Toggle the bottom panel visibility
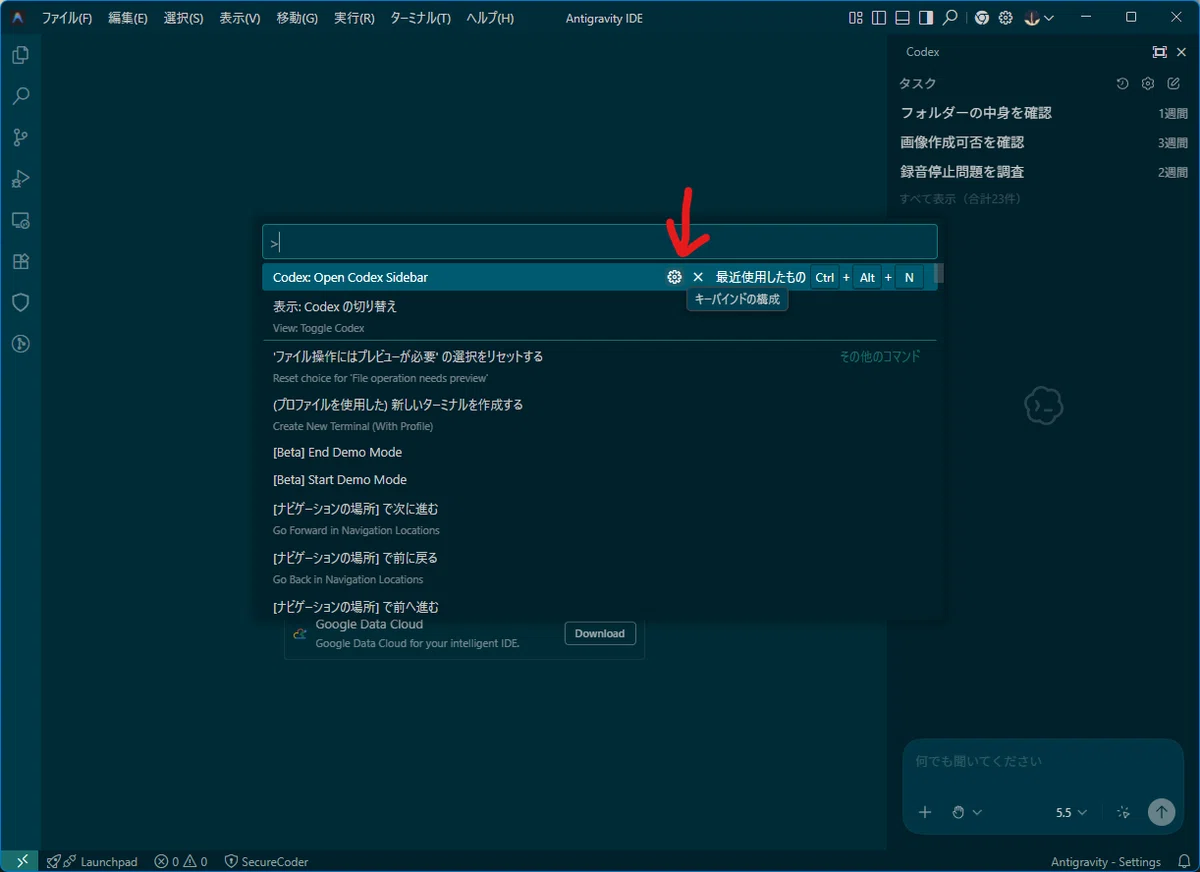 pyautogui.click(x=902, y=17)
